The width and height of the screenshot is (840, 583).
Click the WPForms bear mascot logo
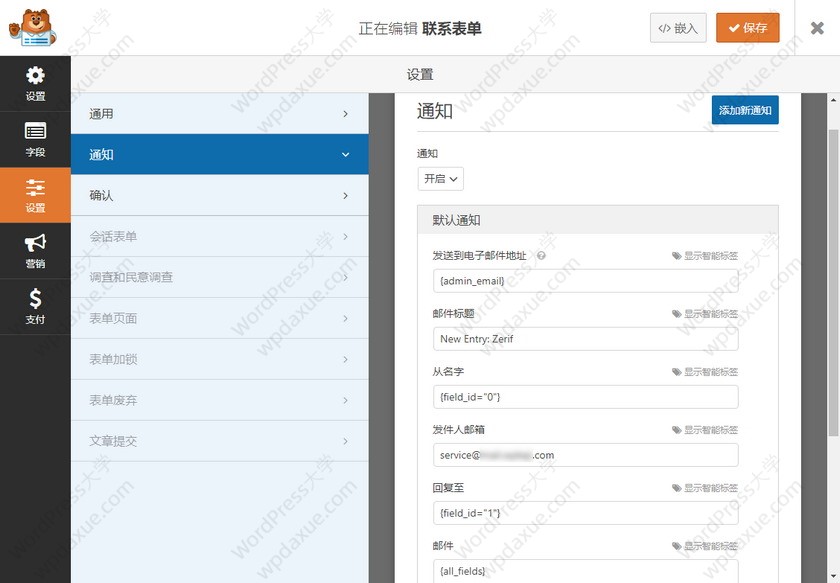[x=33, y=28]
